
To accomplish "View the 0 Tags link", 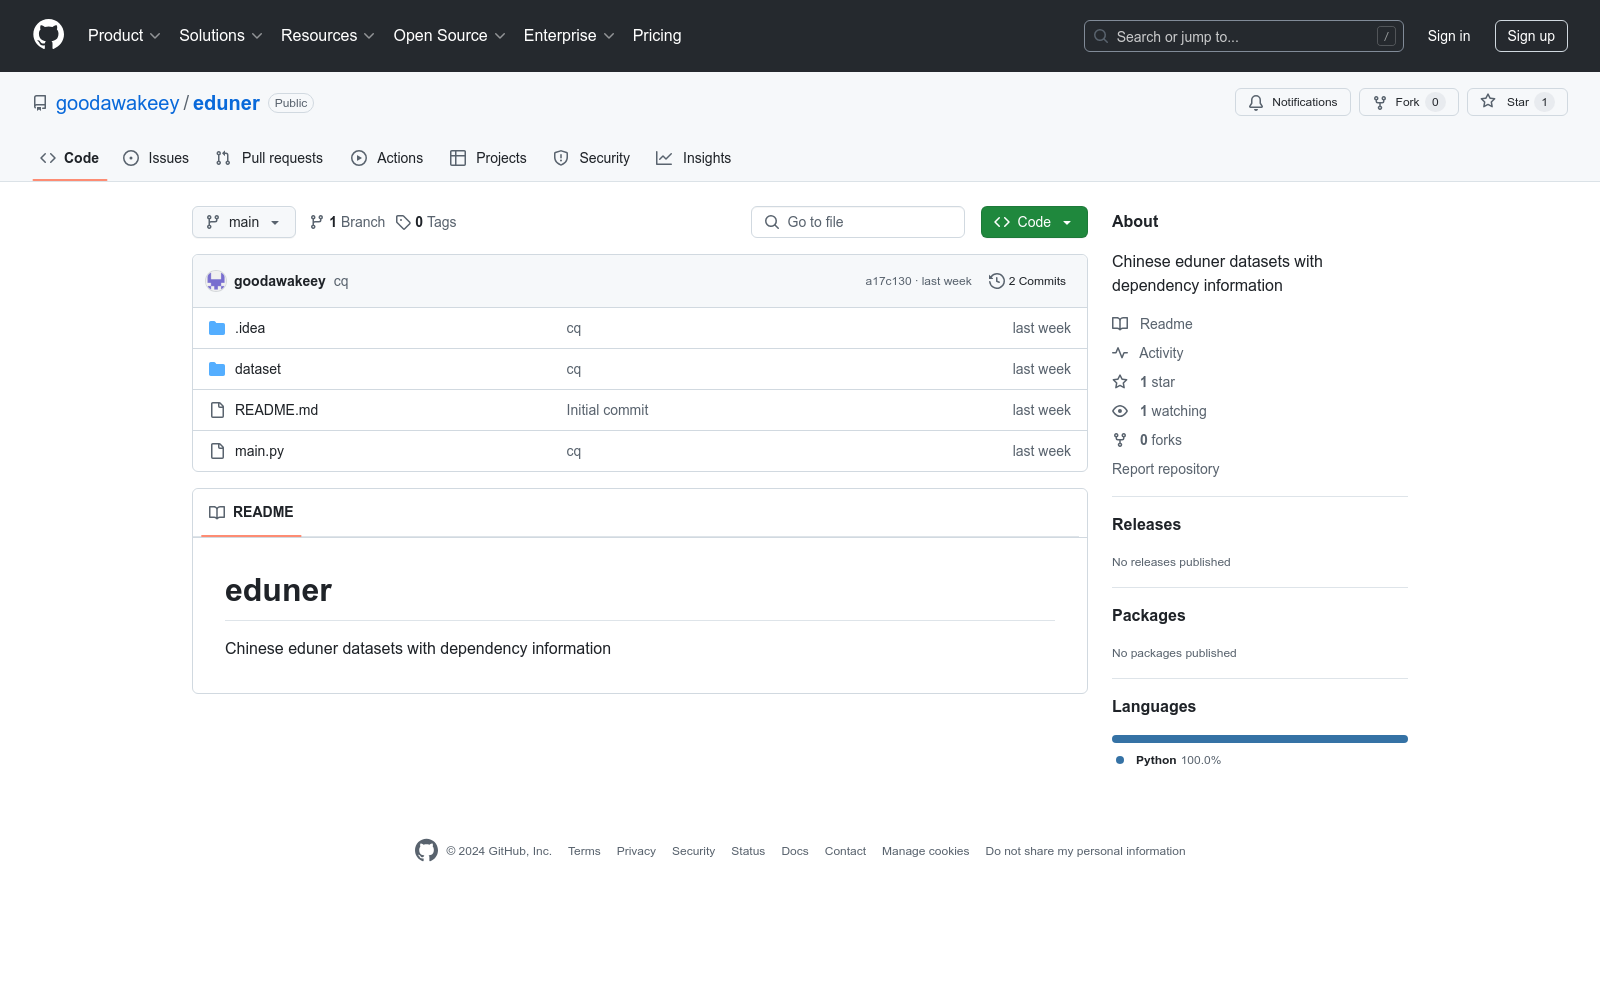I will pos(426,222).
